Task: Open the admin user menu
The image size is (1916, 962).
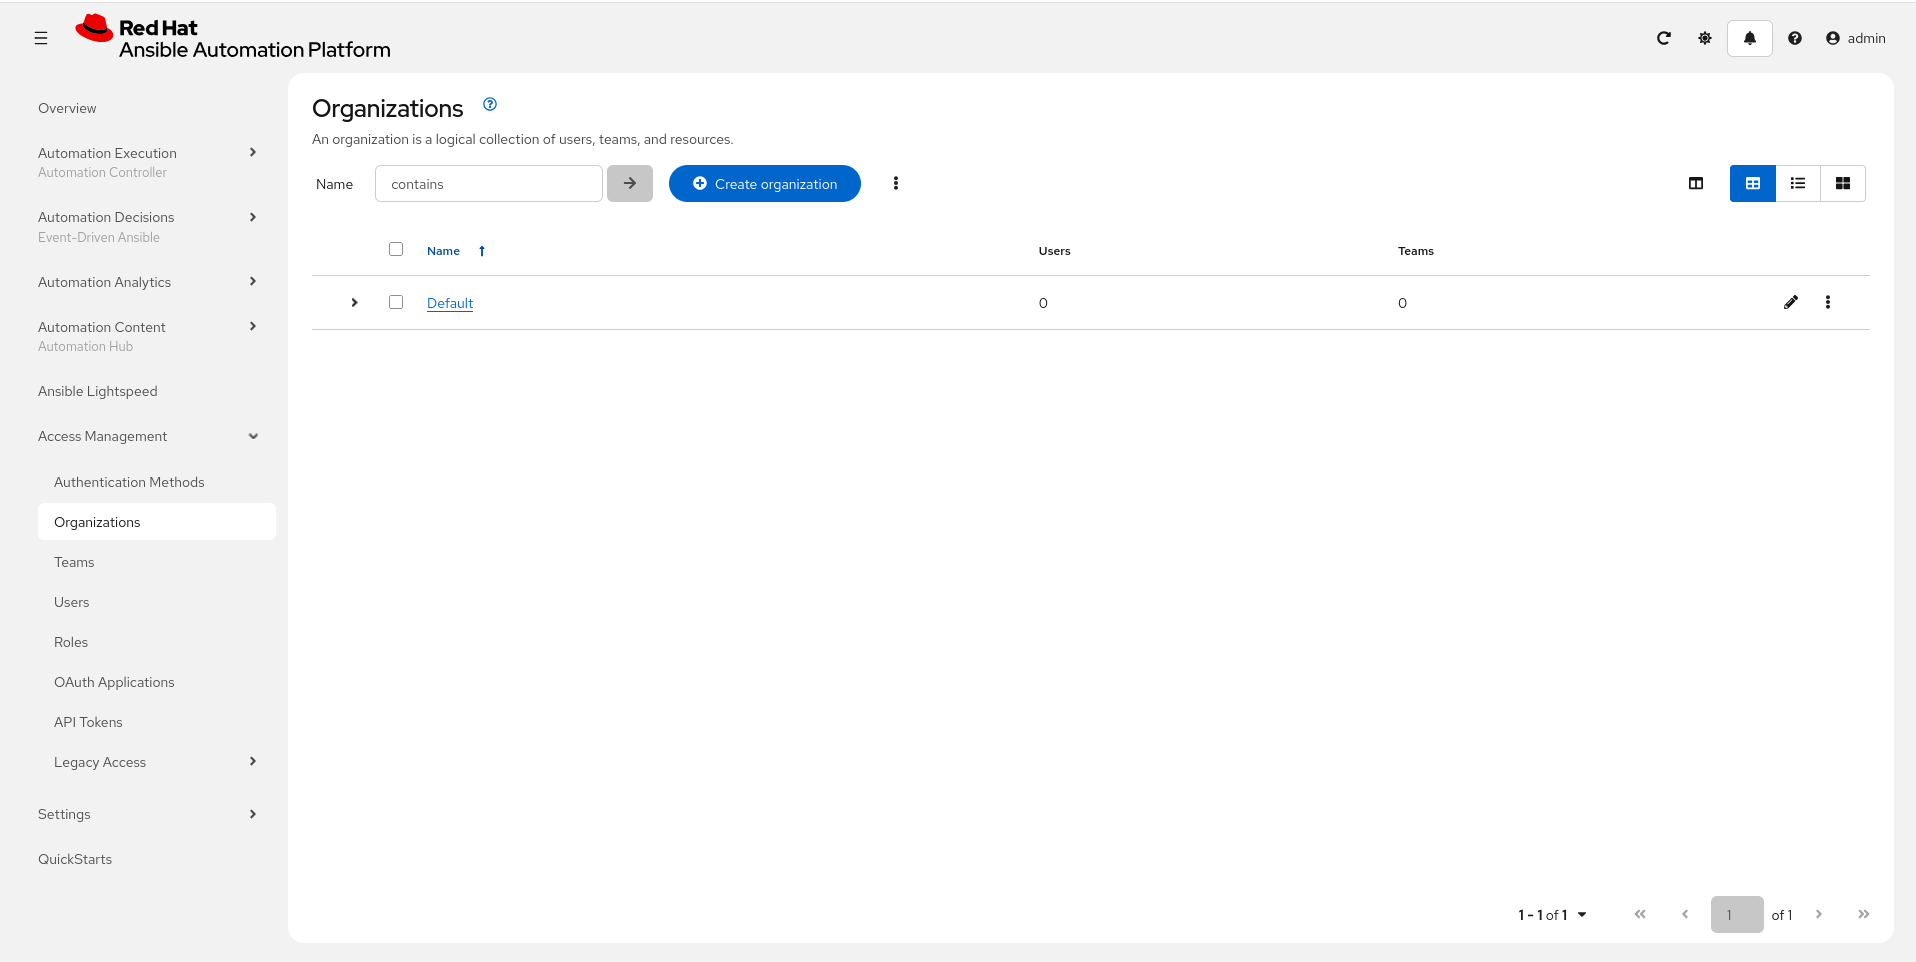Action: 1856,38
